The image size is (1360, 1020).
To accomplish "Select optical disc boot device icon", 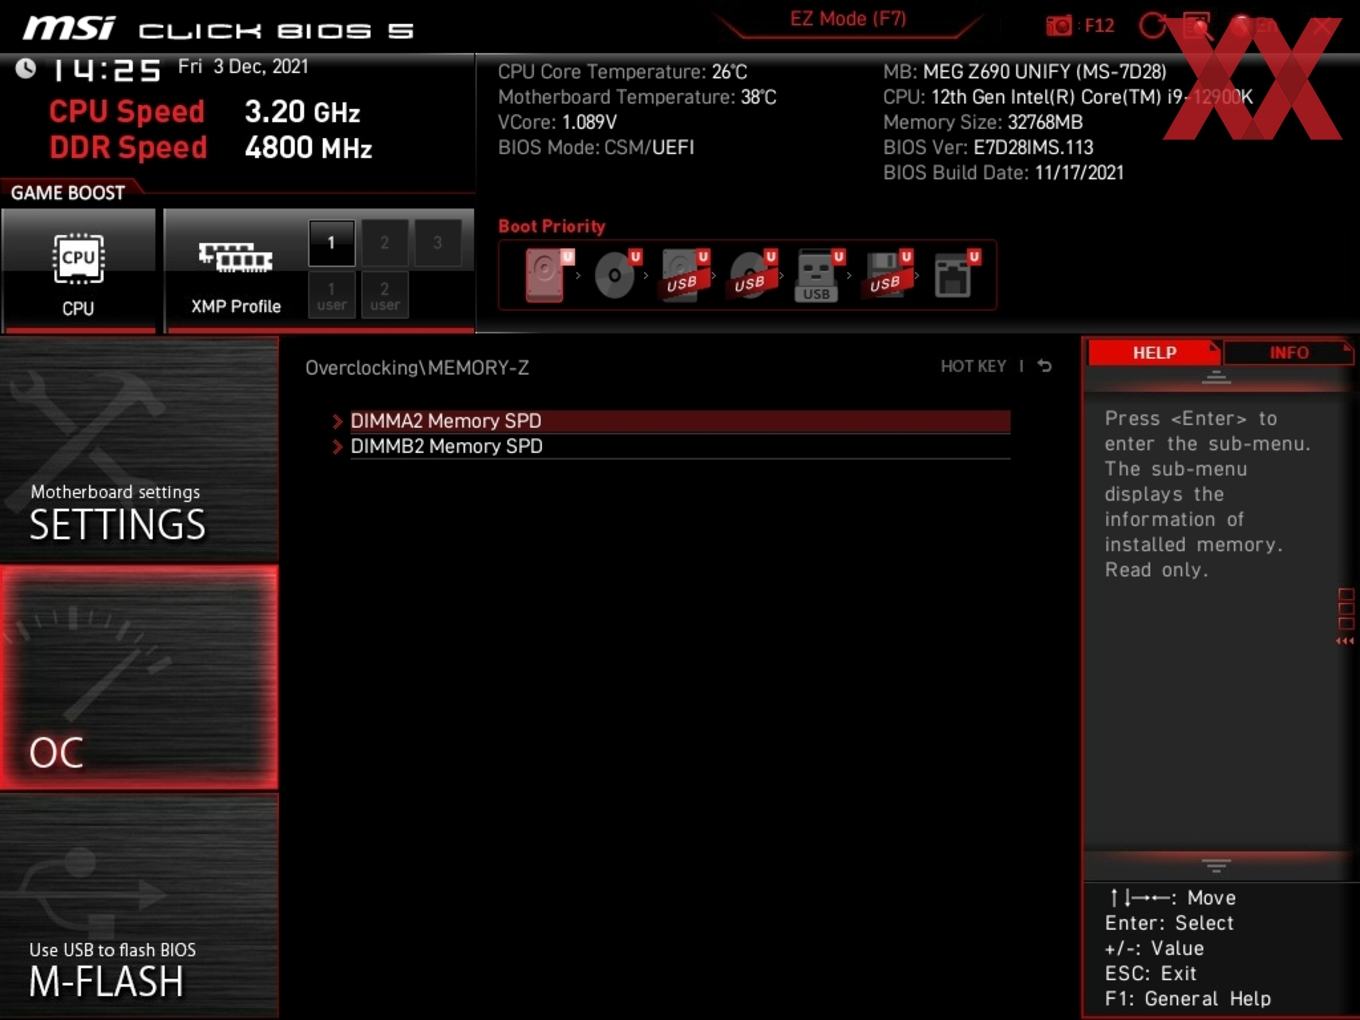I will (x=616, y=275).
